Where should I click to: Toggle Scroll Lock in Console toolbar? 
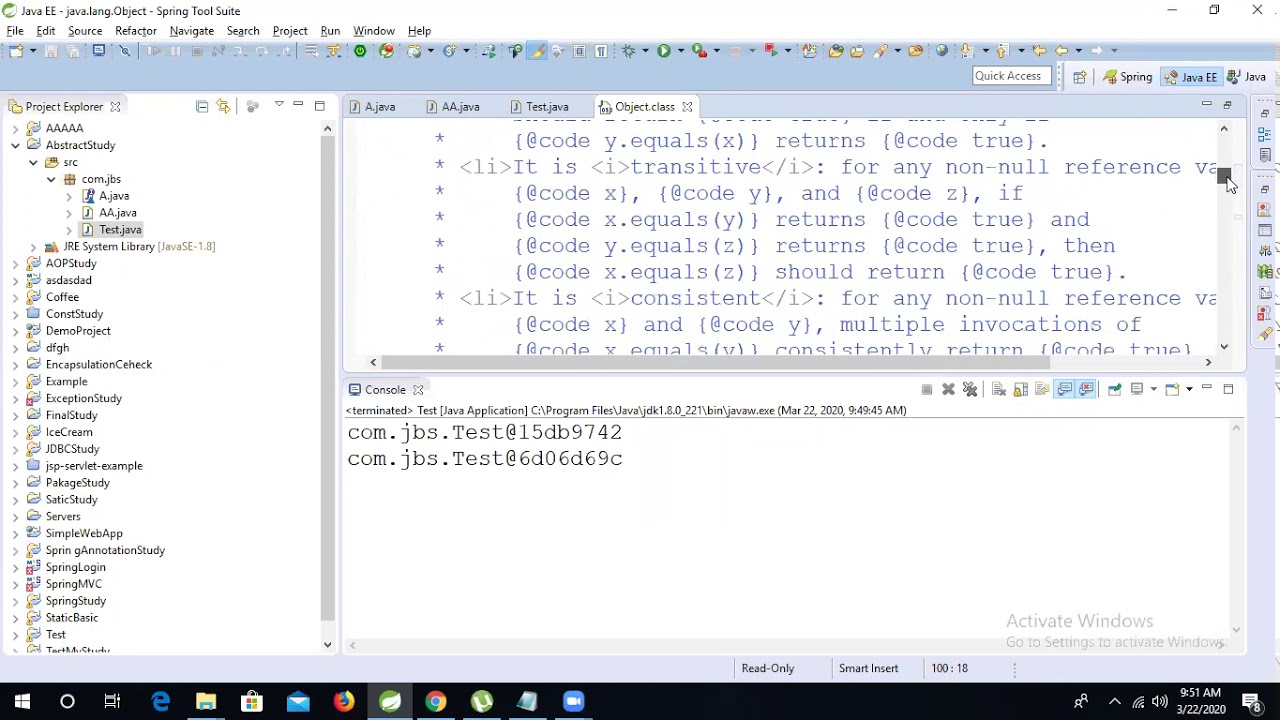coord(1020,389)
